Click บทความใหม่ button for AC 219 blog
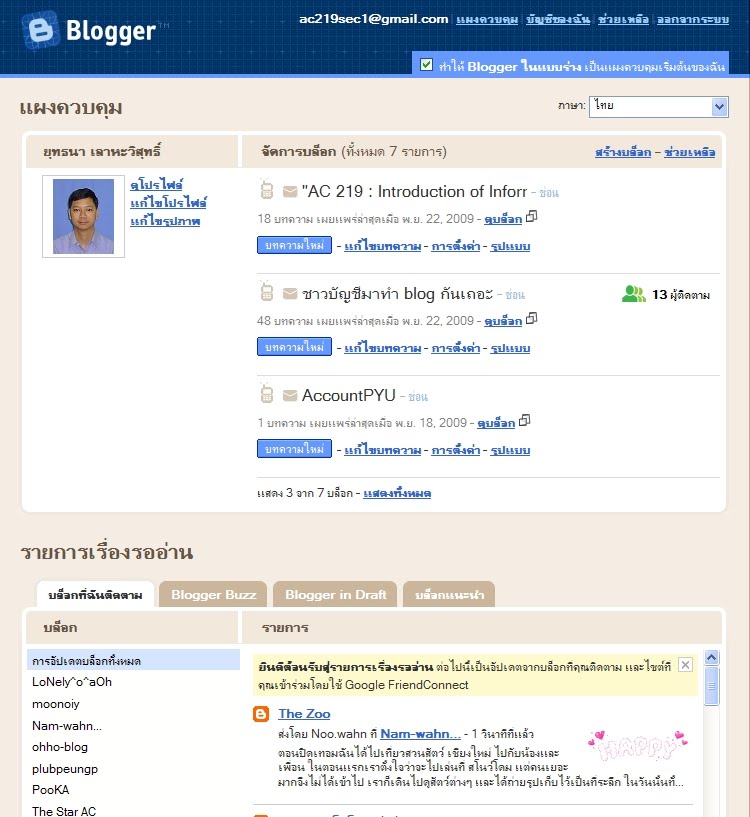750x817 pixels. click(294, 245)
